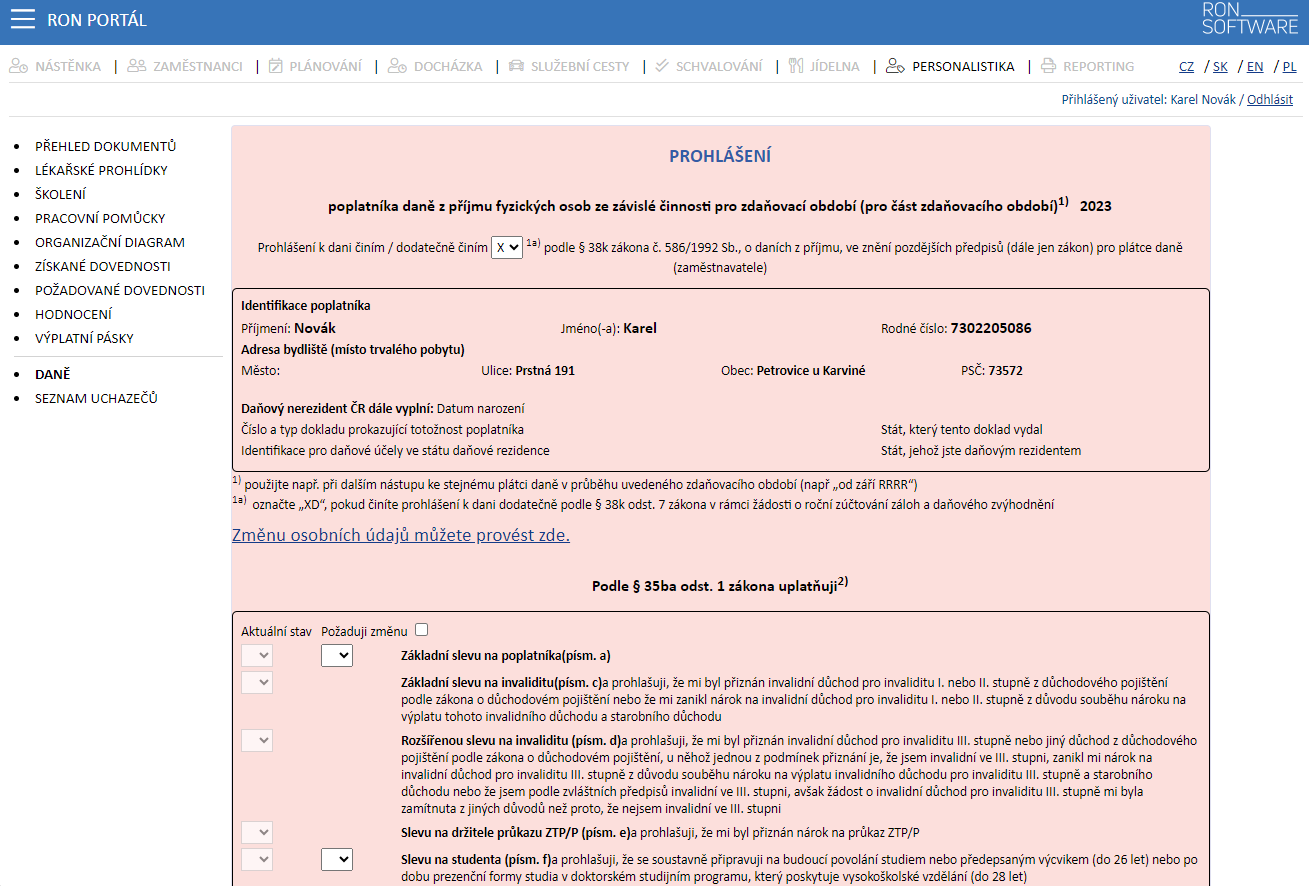
Task: Click the Plánování calendar icon
Action: 276,66
